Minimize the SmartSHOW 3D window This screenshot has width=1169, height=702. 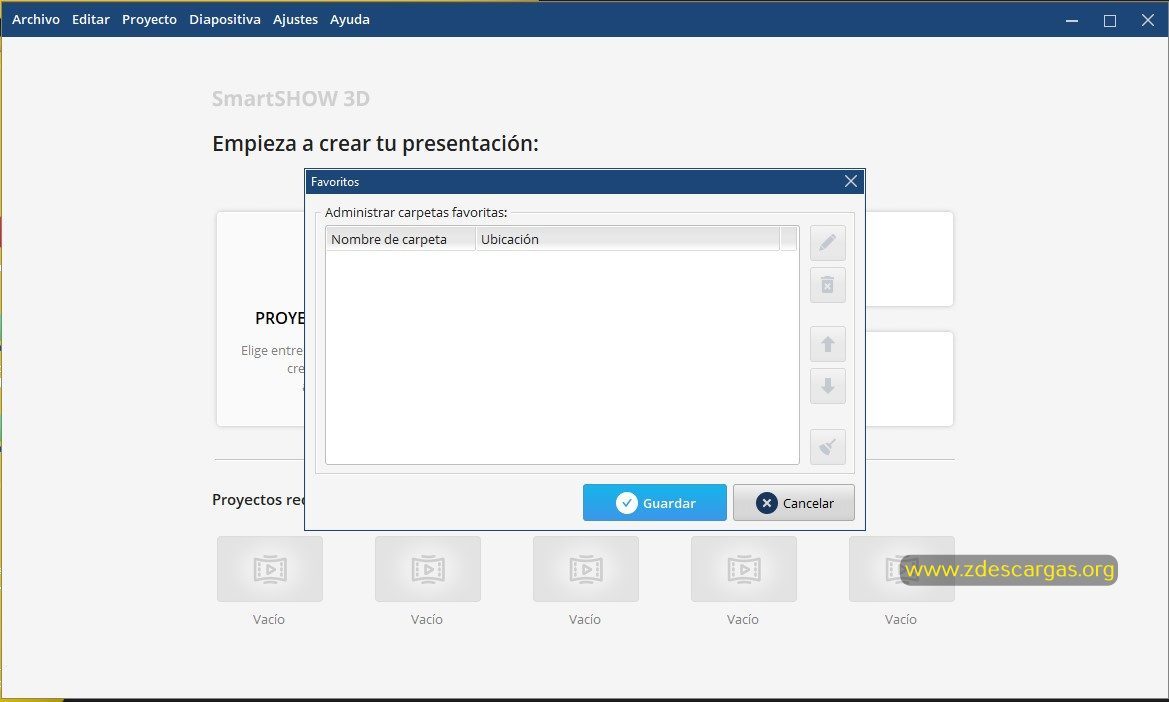pyautogui.click(x=1072, y=20)
